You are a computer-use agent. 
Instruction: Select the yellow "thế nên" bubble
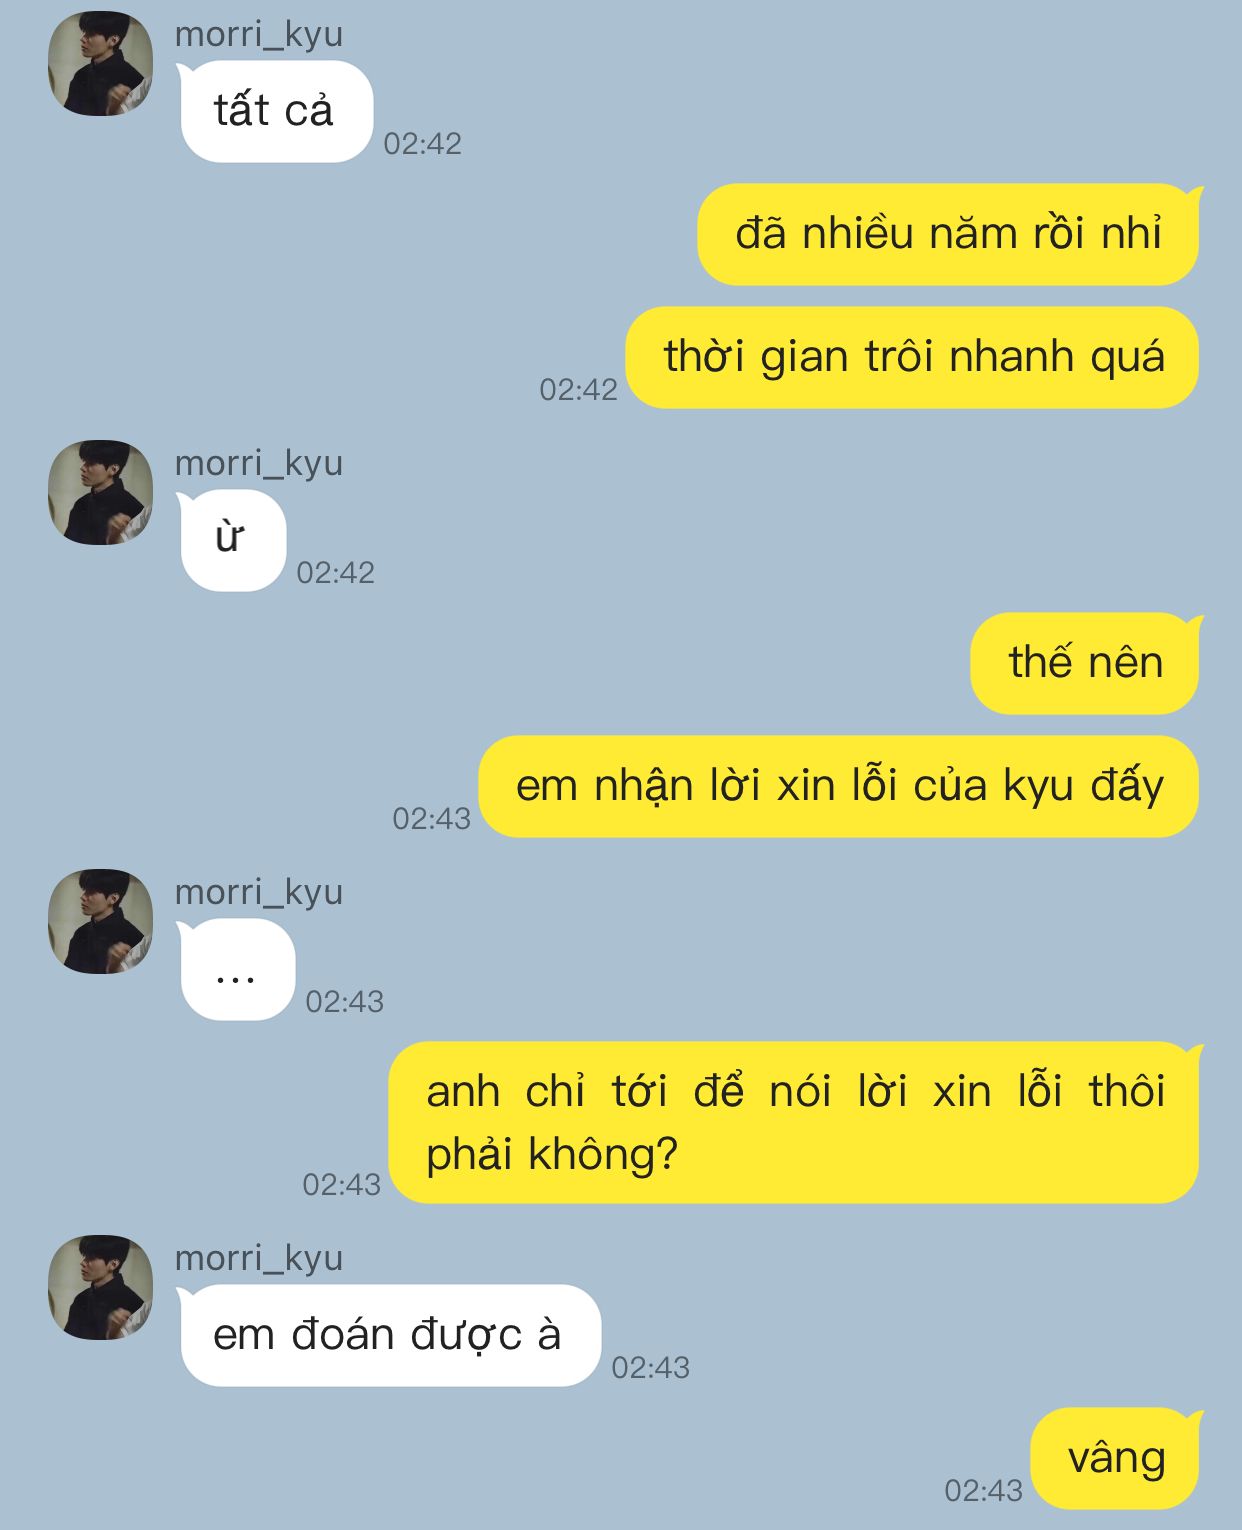pos(1085,663)
